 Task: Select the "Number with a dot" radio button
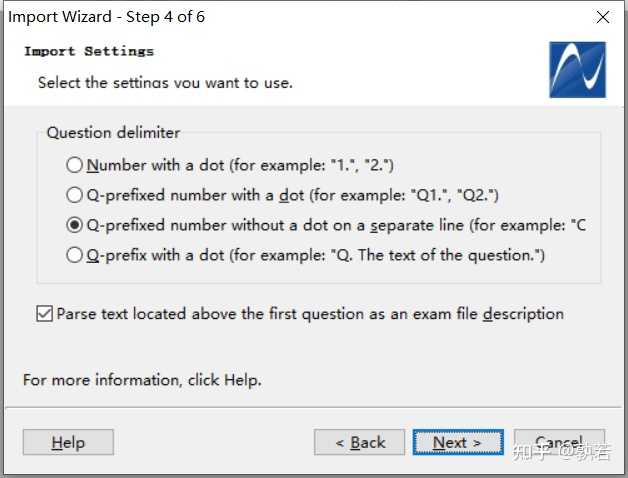pos(75,165)
